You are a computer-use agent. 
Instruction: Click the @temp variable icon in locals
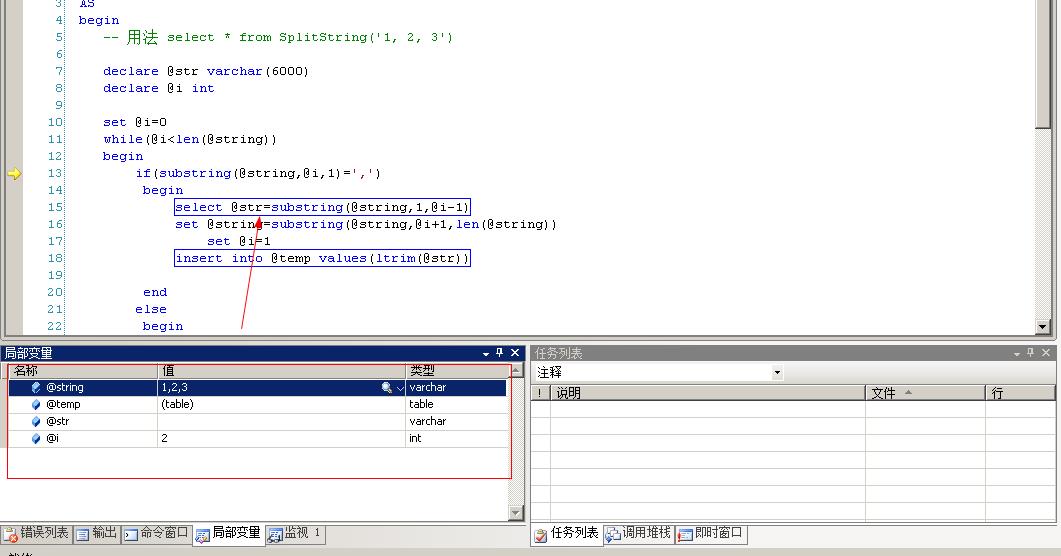[36, 404]
